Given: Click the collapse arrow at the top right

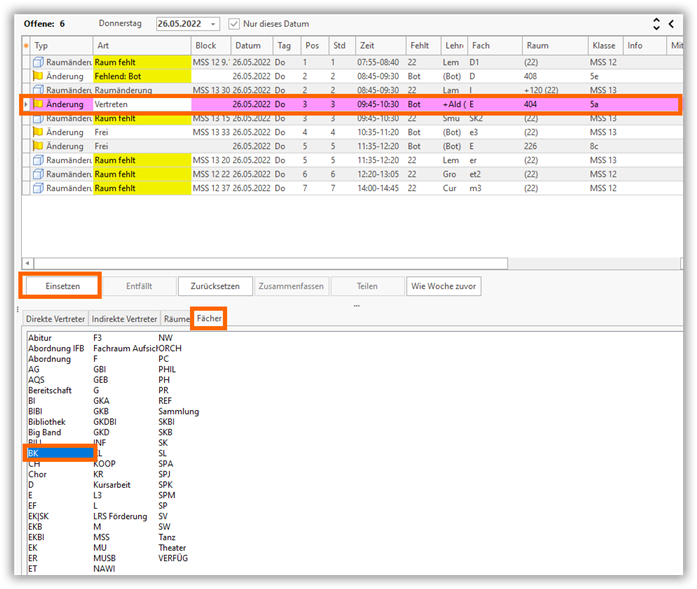Looking at the screenshot, I should click(x=672, y=23).
